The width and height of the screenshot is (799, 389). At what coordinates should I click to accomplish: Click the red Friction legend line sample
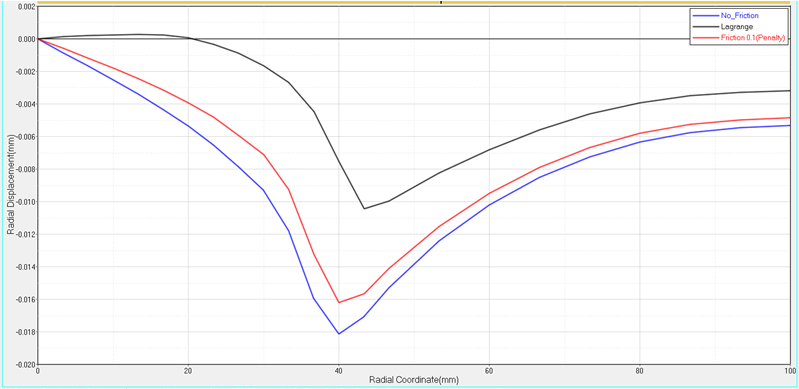point(705,38)
